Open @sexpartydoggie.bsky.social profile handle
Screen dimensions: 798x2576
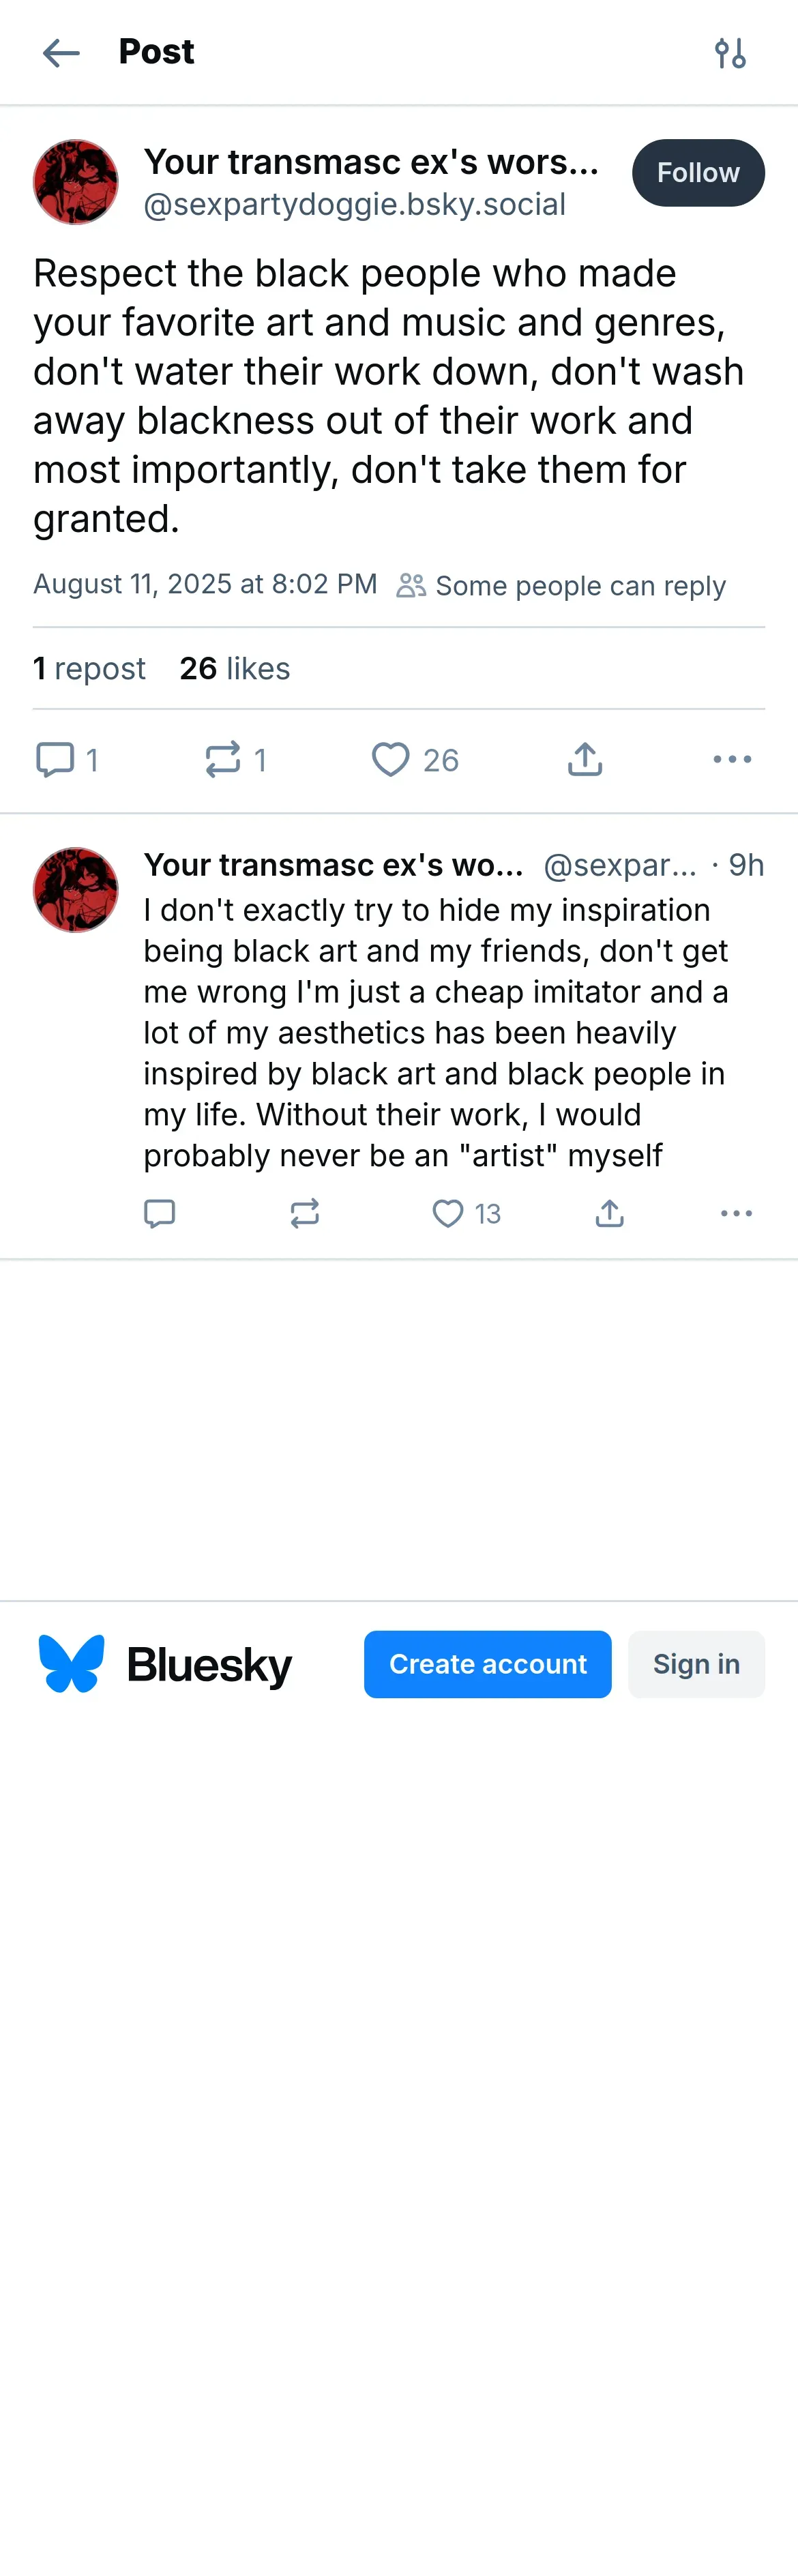click(355, 204)
